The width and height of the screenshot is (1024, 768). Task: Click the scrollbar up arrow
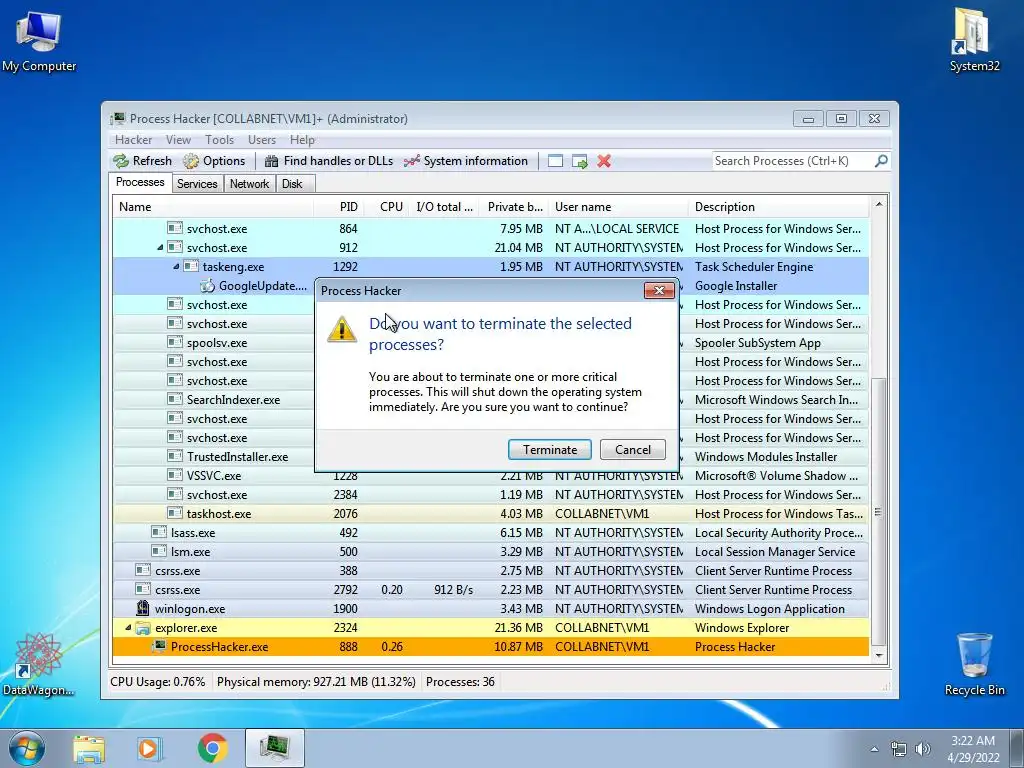(879, 204)
